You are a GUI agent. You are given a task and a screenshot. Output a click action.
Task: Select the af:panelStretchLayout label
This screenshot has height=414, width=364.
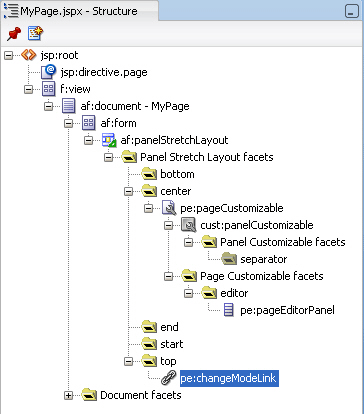(x=174, y=140)
